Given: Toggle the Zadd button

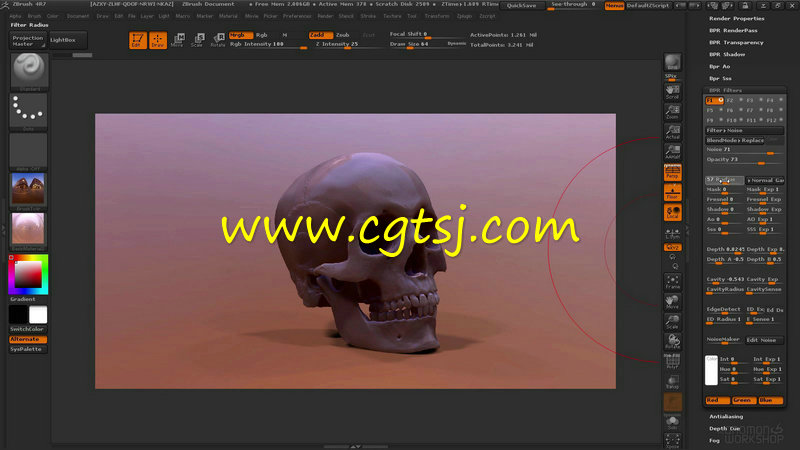Looking at the screenshot, I should click(320, 35).
